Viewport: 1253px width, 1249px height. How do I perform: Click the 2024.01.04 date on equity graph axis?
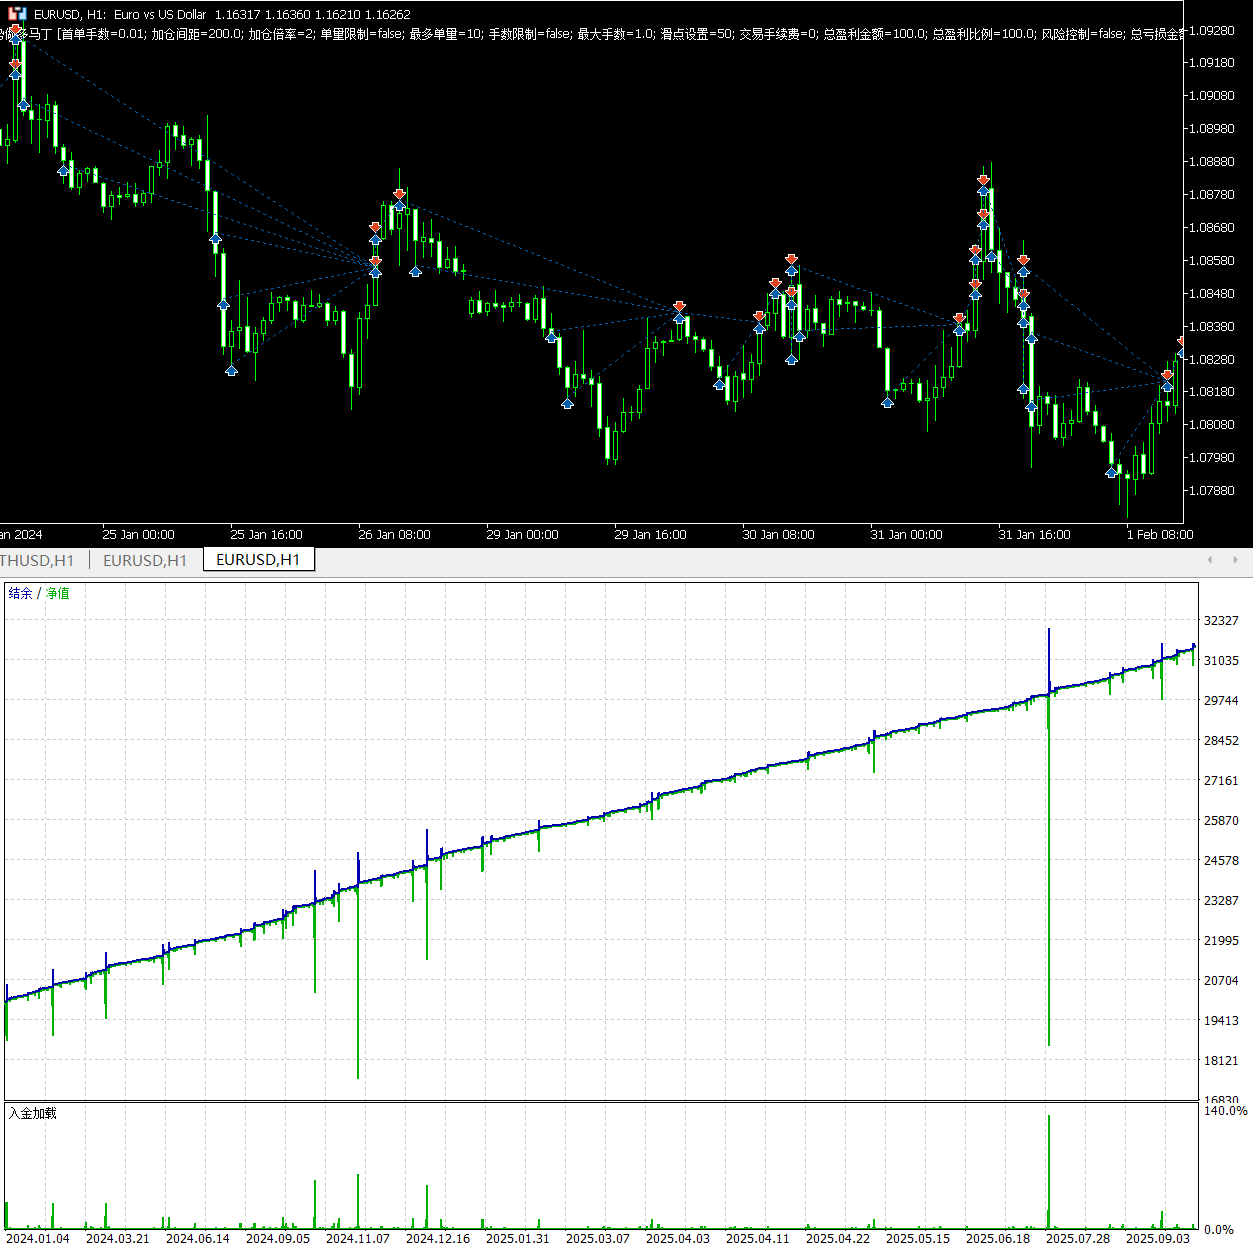[x=38, y=1238]
